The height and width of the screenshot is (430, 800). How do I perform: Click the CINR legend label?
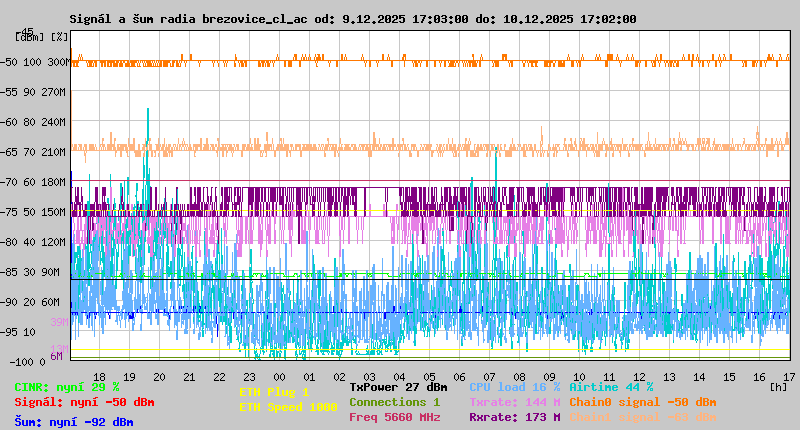click(67, 387)
